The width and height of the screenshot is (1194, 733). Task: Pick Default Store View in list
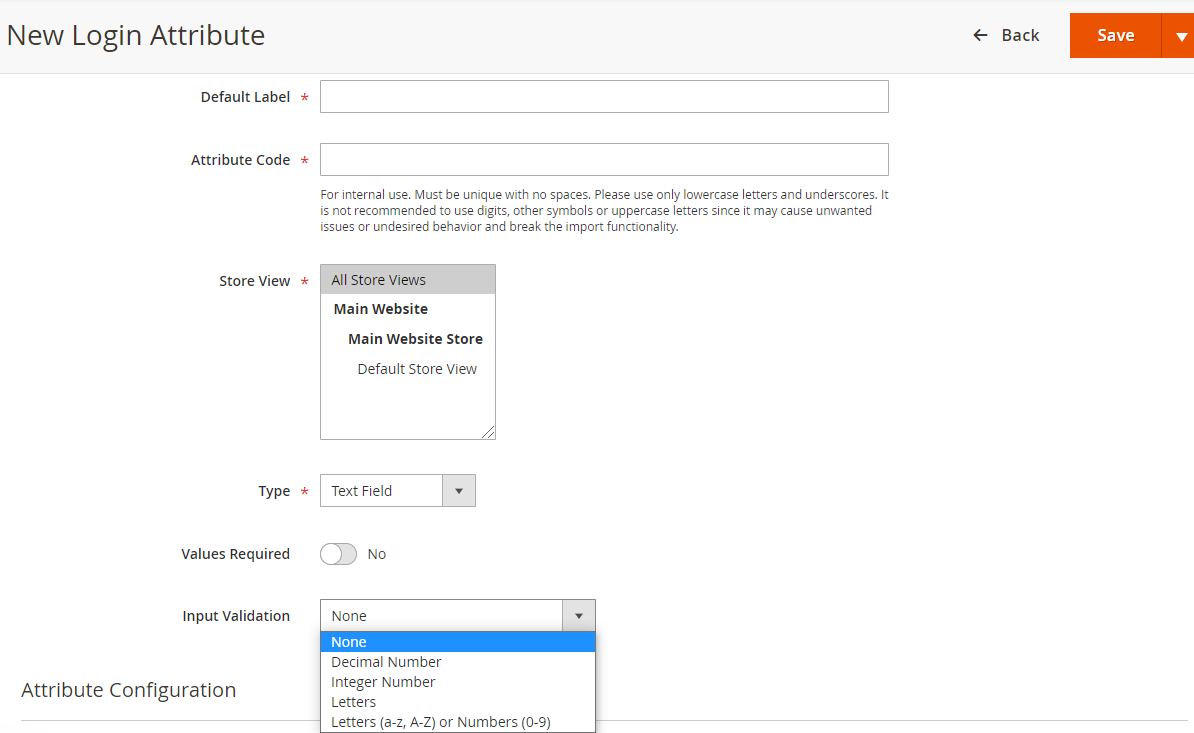pyautogui.click(x=417, y=369)
